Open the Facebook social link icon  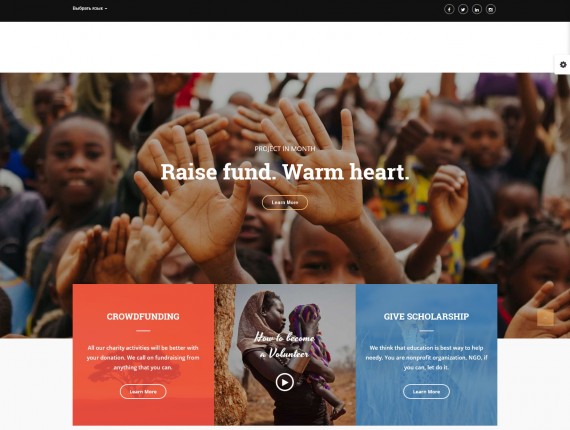click(449, 9)
